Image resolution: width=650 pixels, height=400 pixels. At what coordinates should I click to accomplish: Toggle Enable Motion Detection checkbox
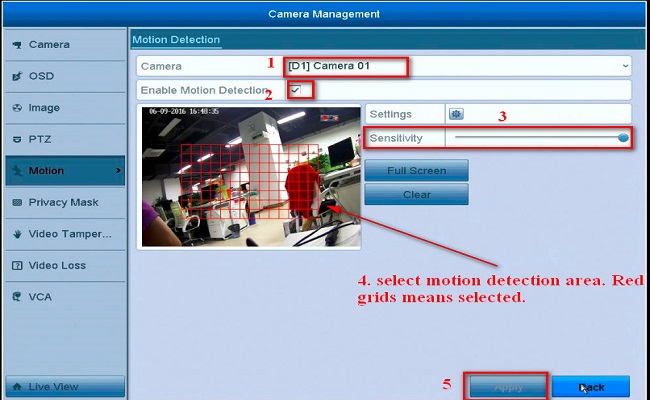(295, 91)
